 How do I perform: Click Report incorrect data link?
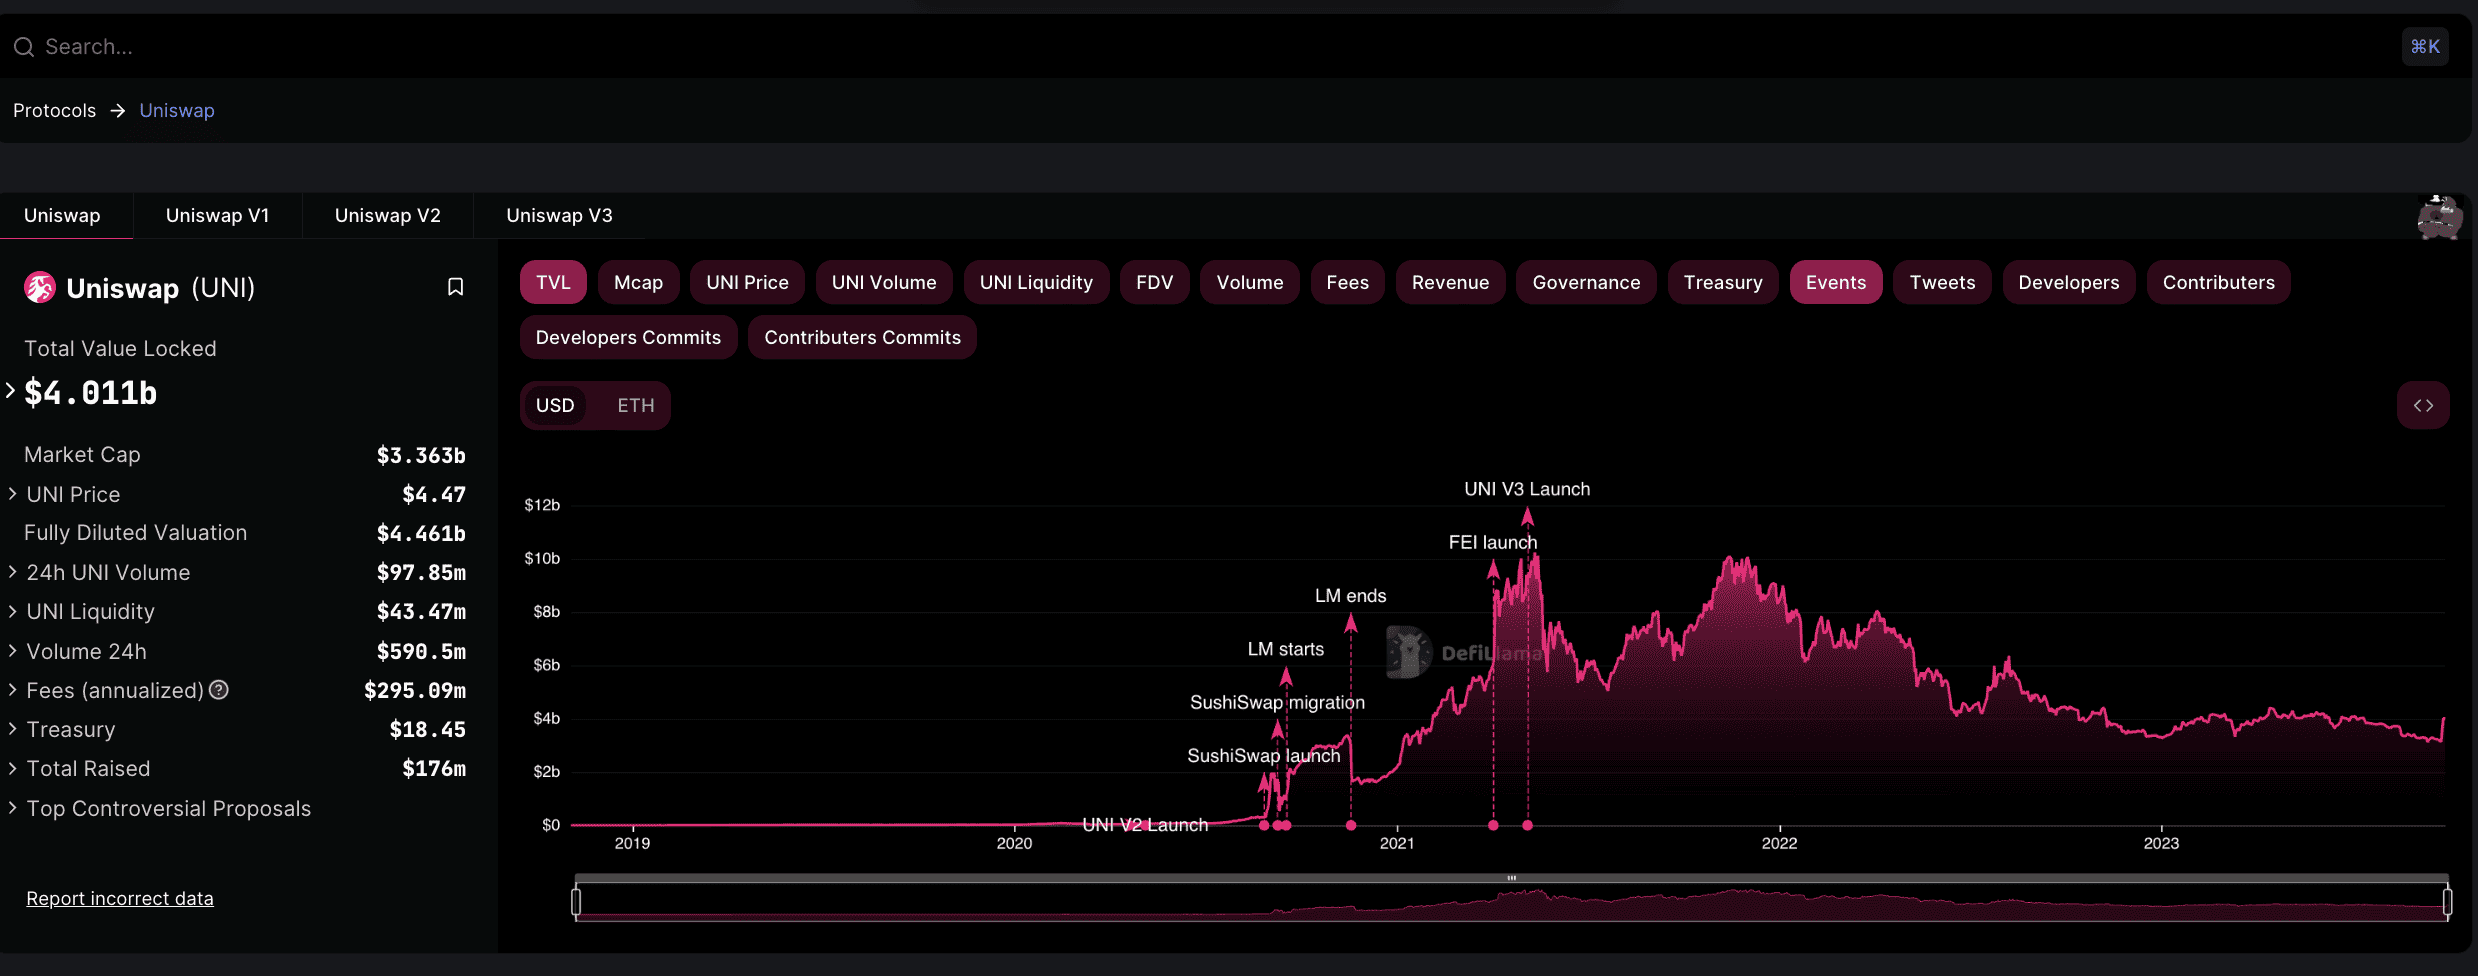[x=120, y=898]
